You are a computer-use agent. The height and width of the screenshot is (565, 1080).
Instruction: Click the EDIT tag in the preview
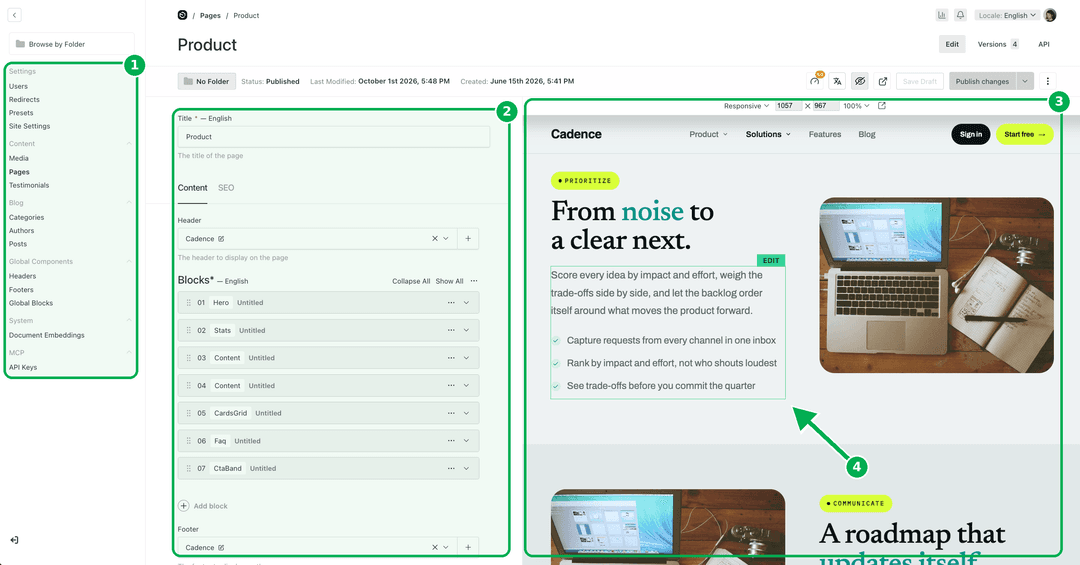[771, 260]
